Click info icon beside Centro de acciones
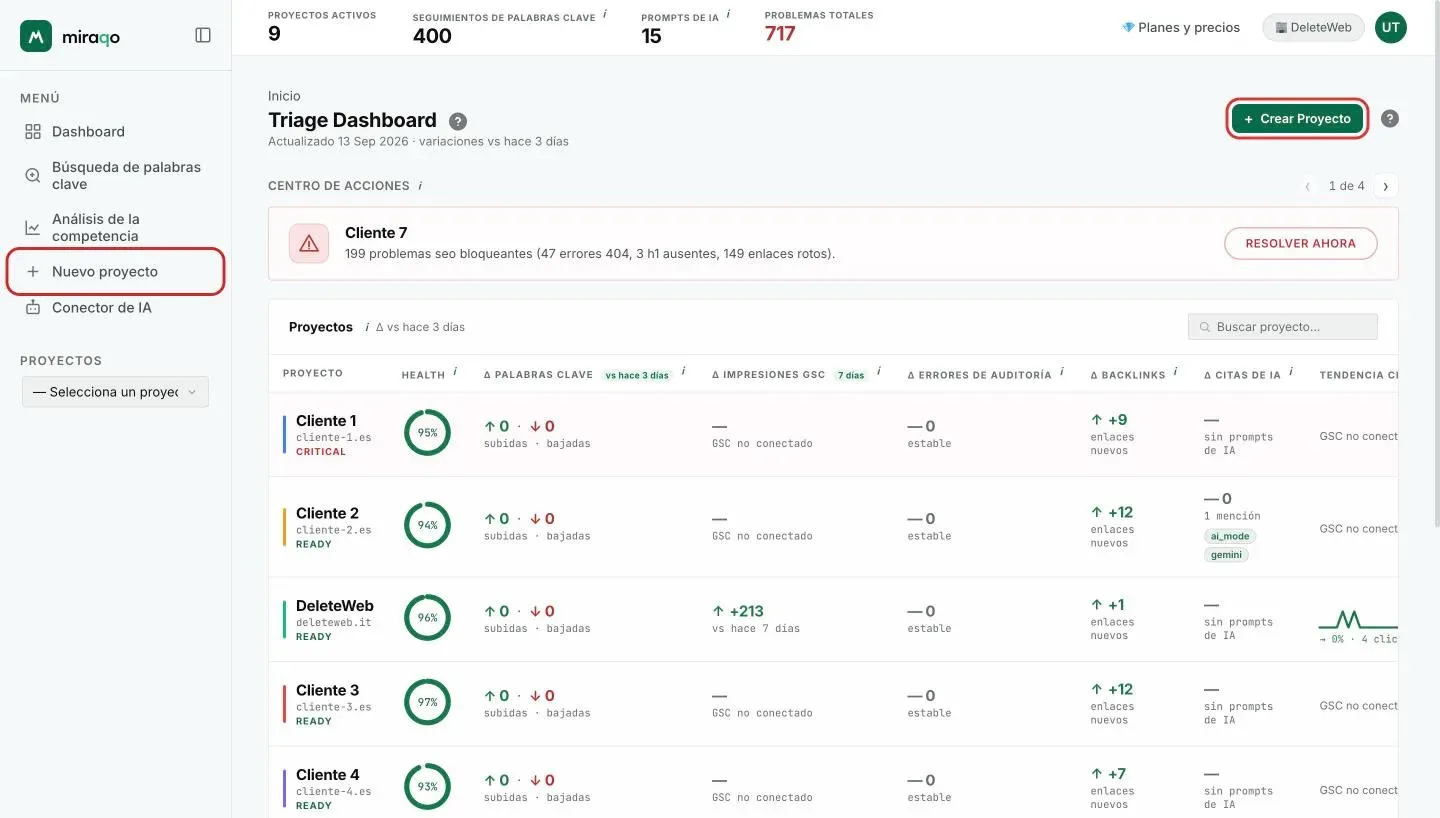1440x818 pixels. (420, 185)
